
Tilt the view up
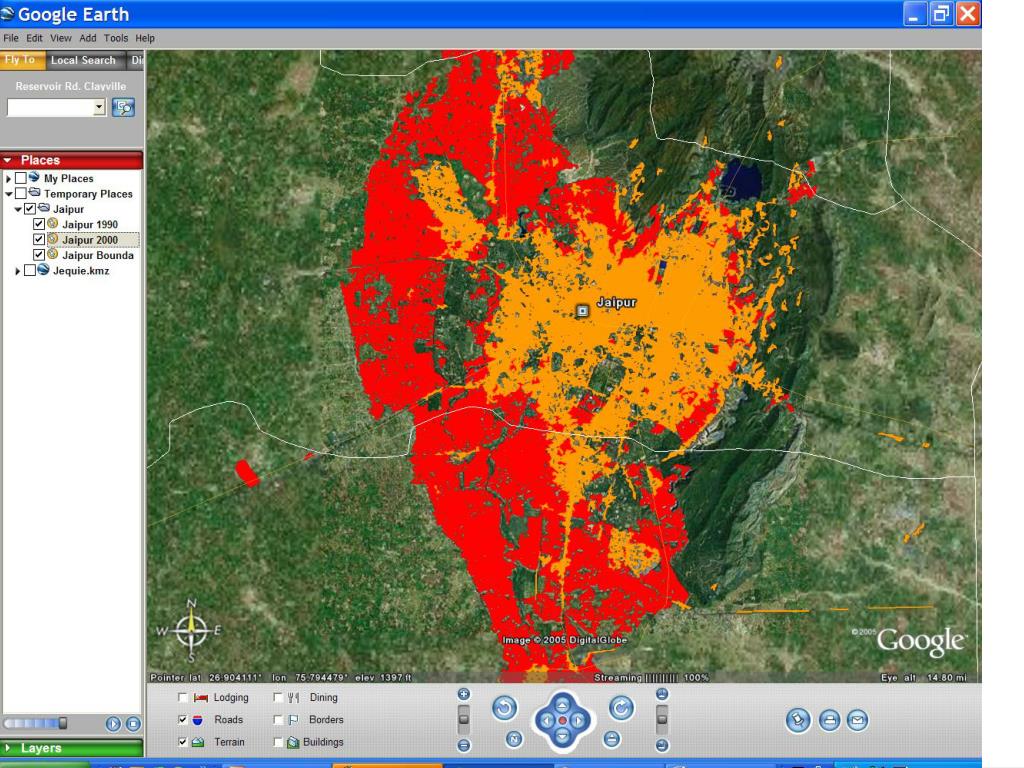(x=662, y=694)
